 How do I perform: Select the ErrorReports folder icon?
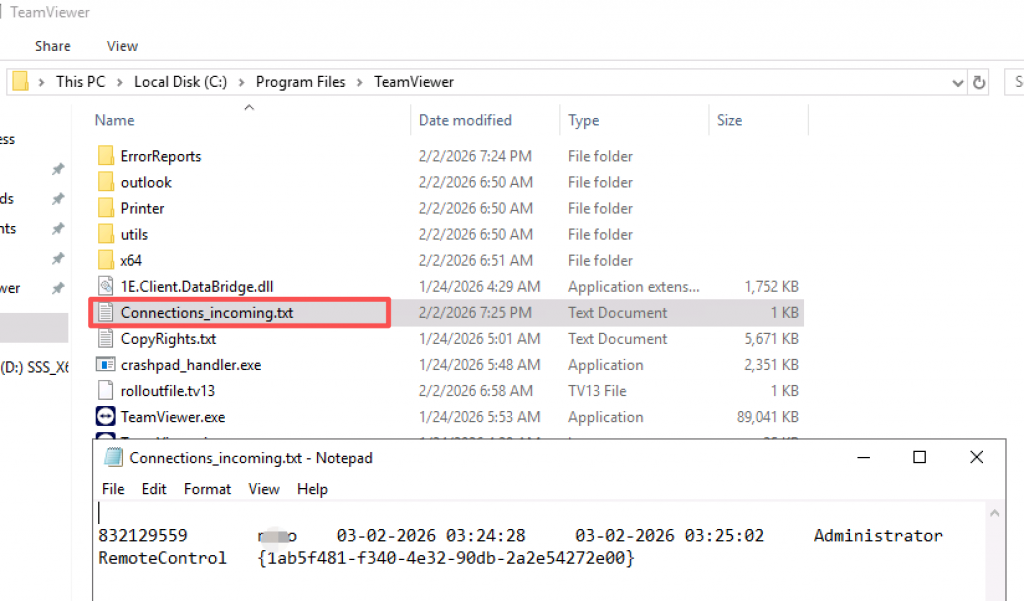(107, 156)
